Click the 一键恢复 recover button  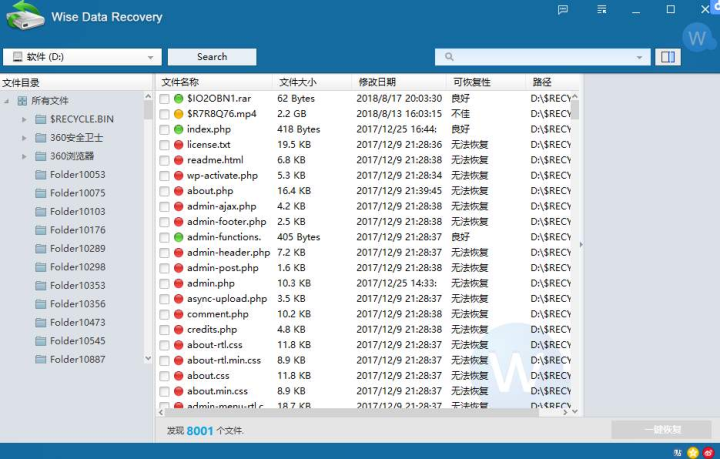pos(661,430)
